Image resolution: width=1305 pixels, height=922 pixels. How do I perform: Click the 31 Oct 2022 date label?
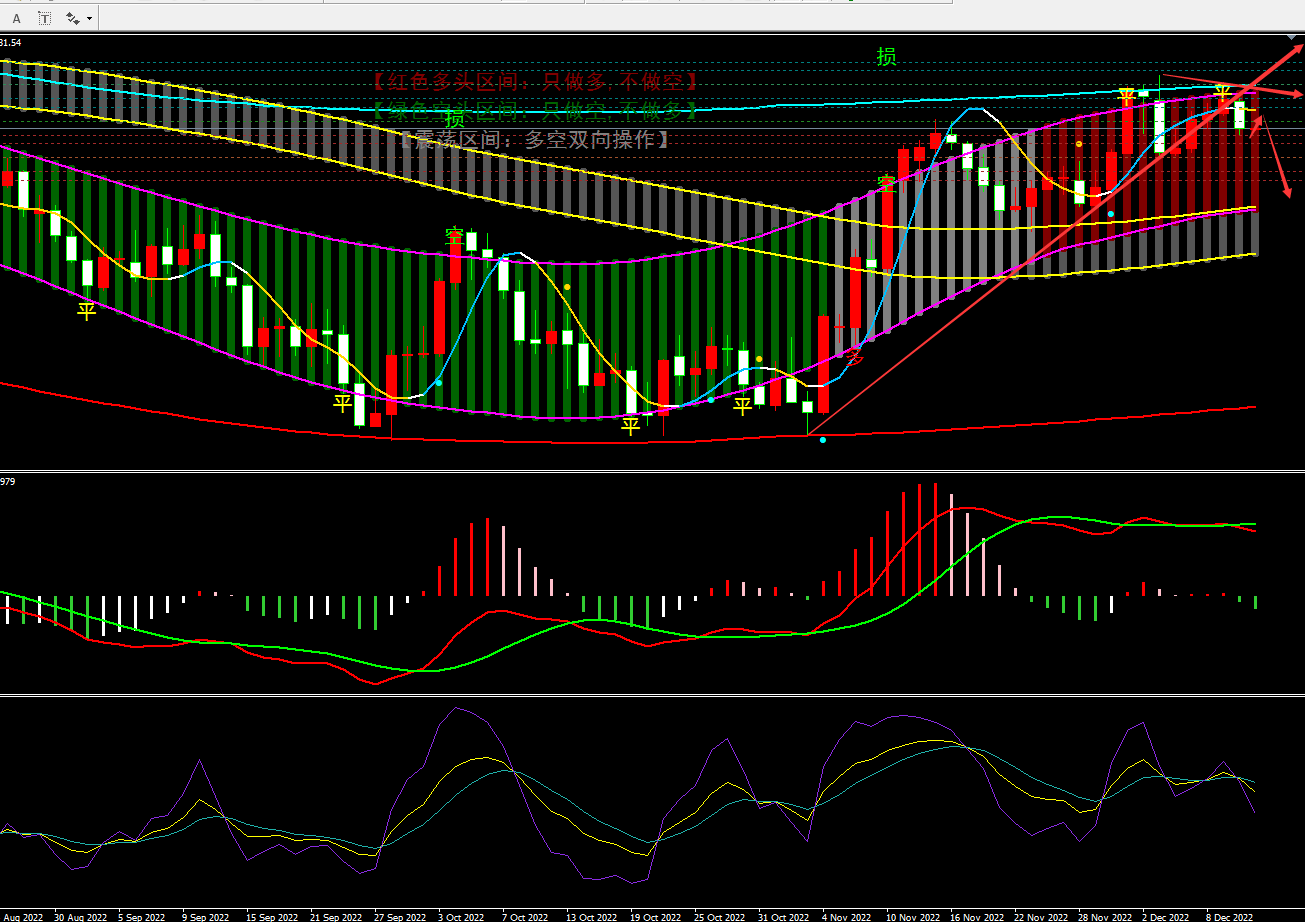pos(784,917)
